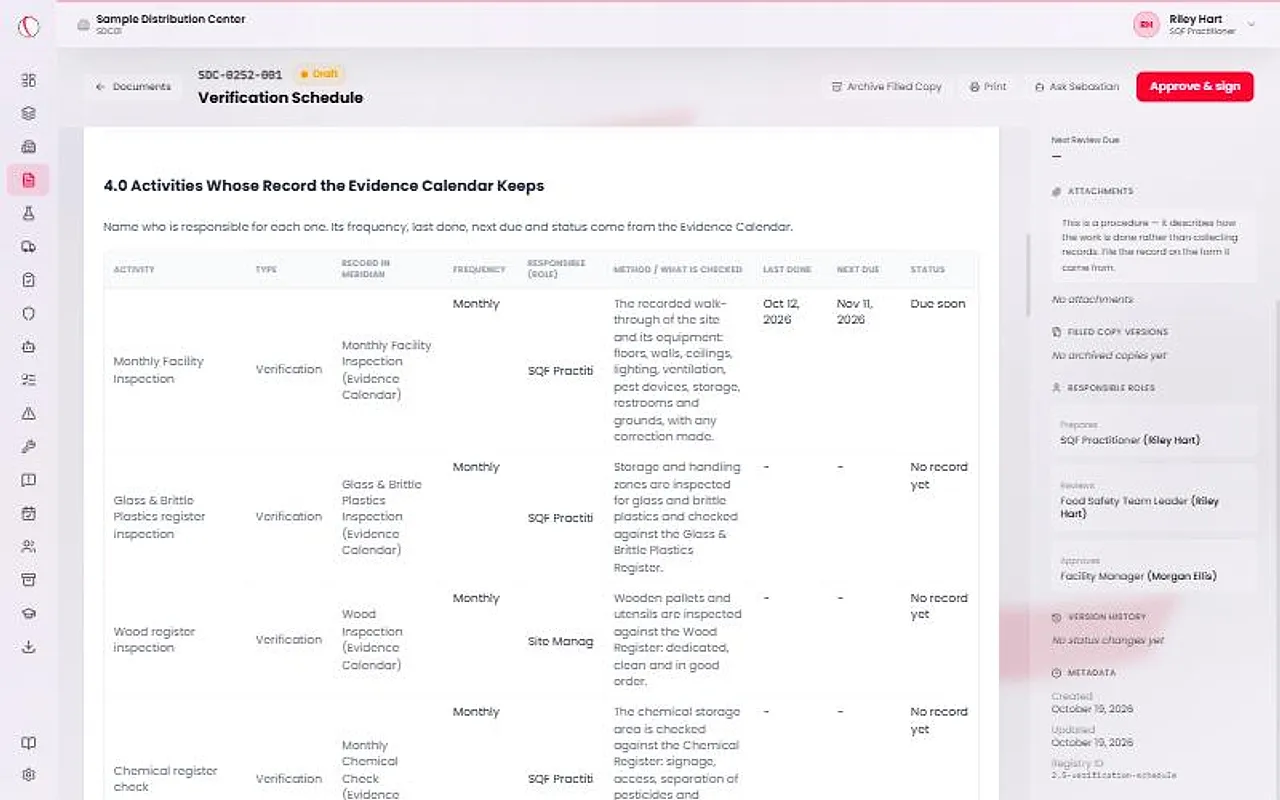1280x800 pixels.
Task: Click the Draft status badge
Action: click(x=320, y=74)
